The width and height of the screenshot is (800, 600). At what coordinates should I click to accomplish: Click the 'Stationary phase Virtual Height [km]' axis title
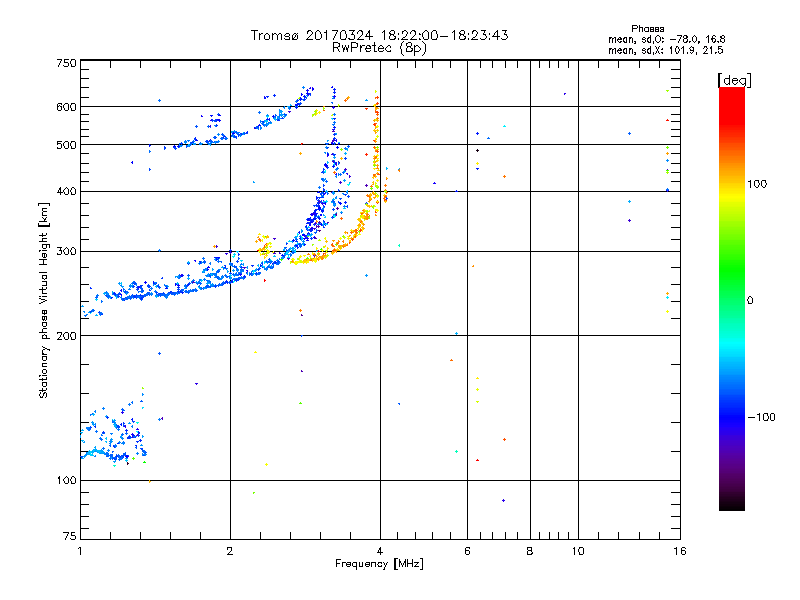[x=43, y=300]
